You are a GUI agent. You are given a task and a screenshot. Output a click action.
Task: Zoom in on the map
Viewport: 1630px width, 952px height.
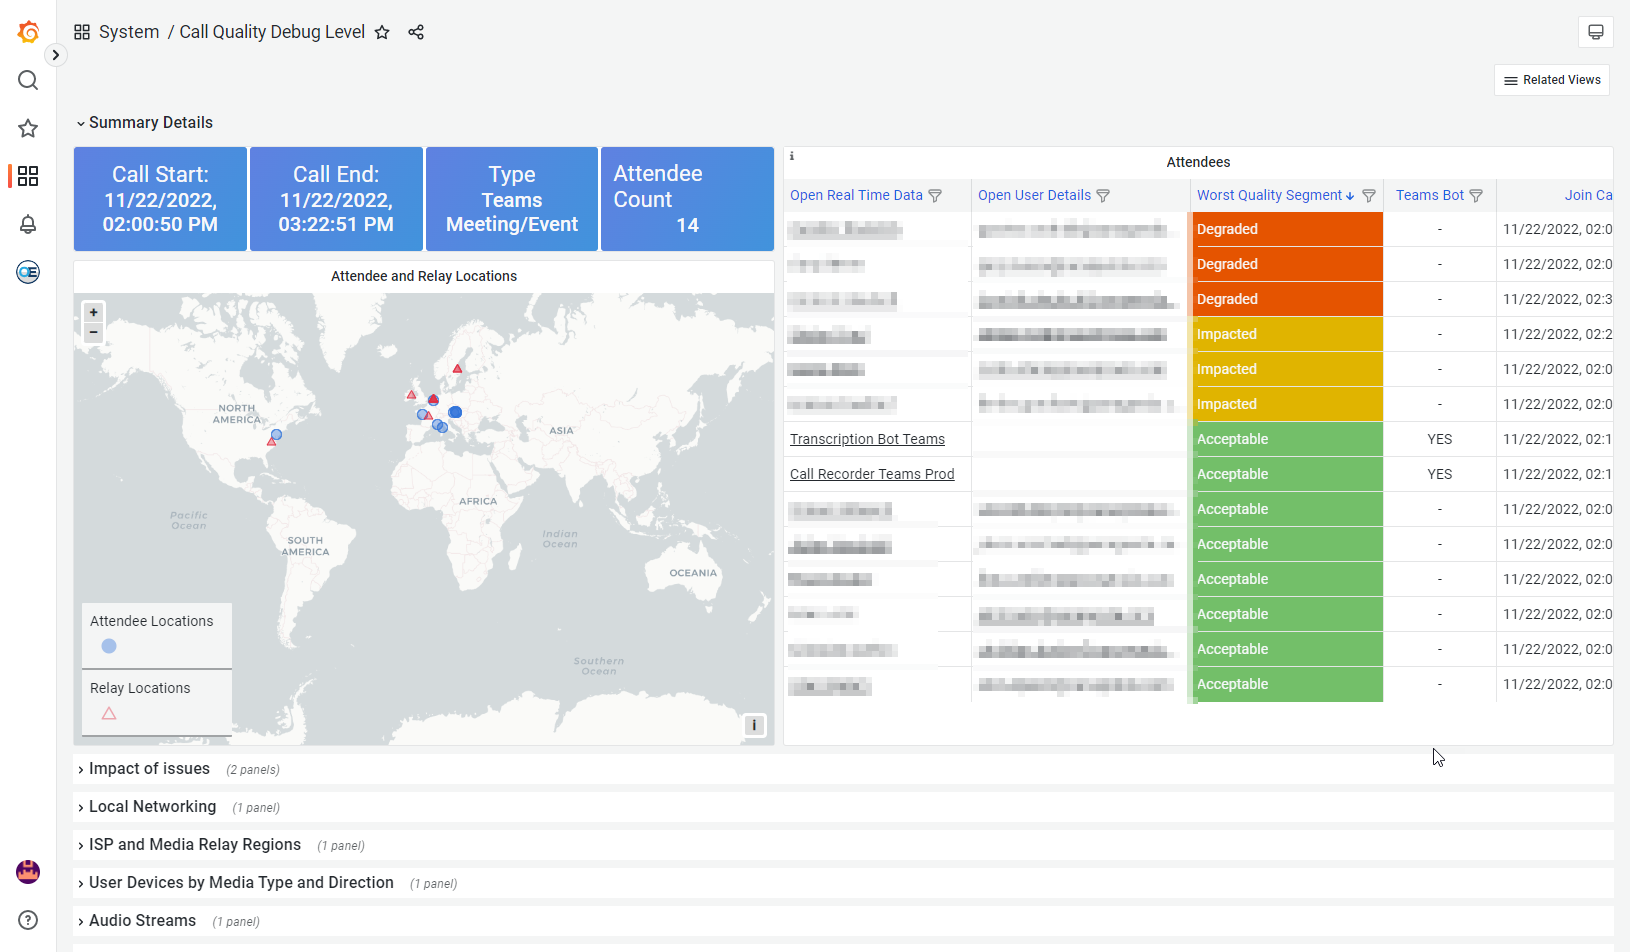click(x=94, y=313)
